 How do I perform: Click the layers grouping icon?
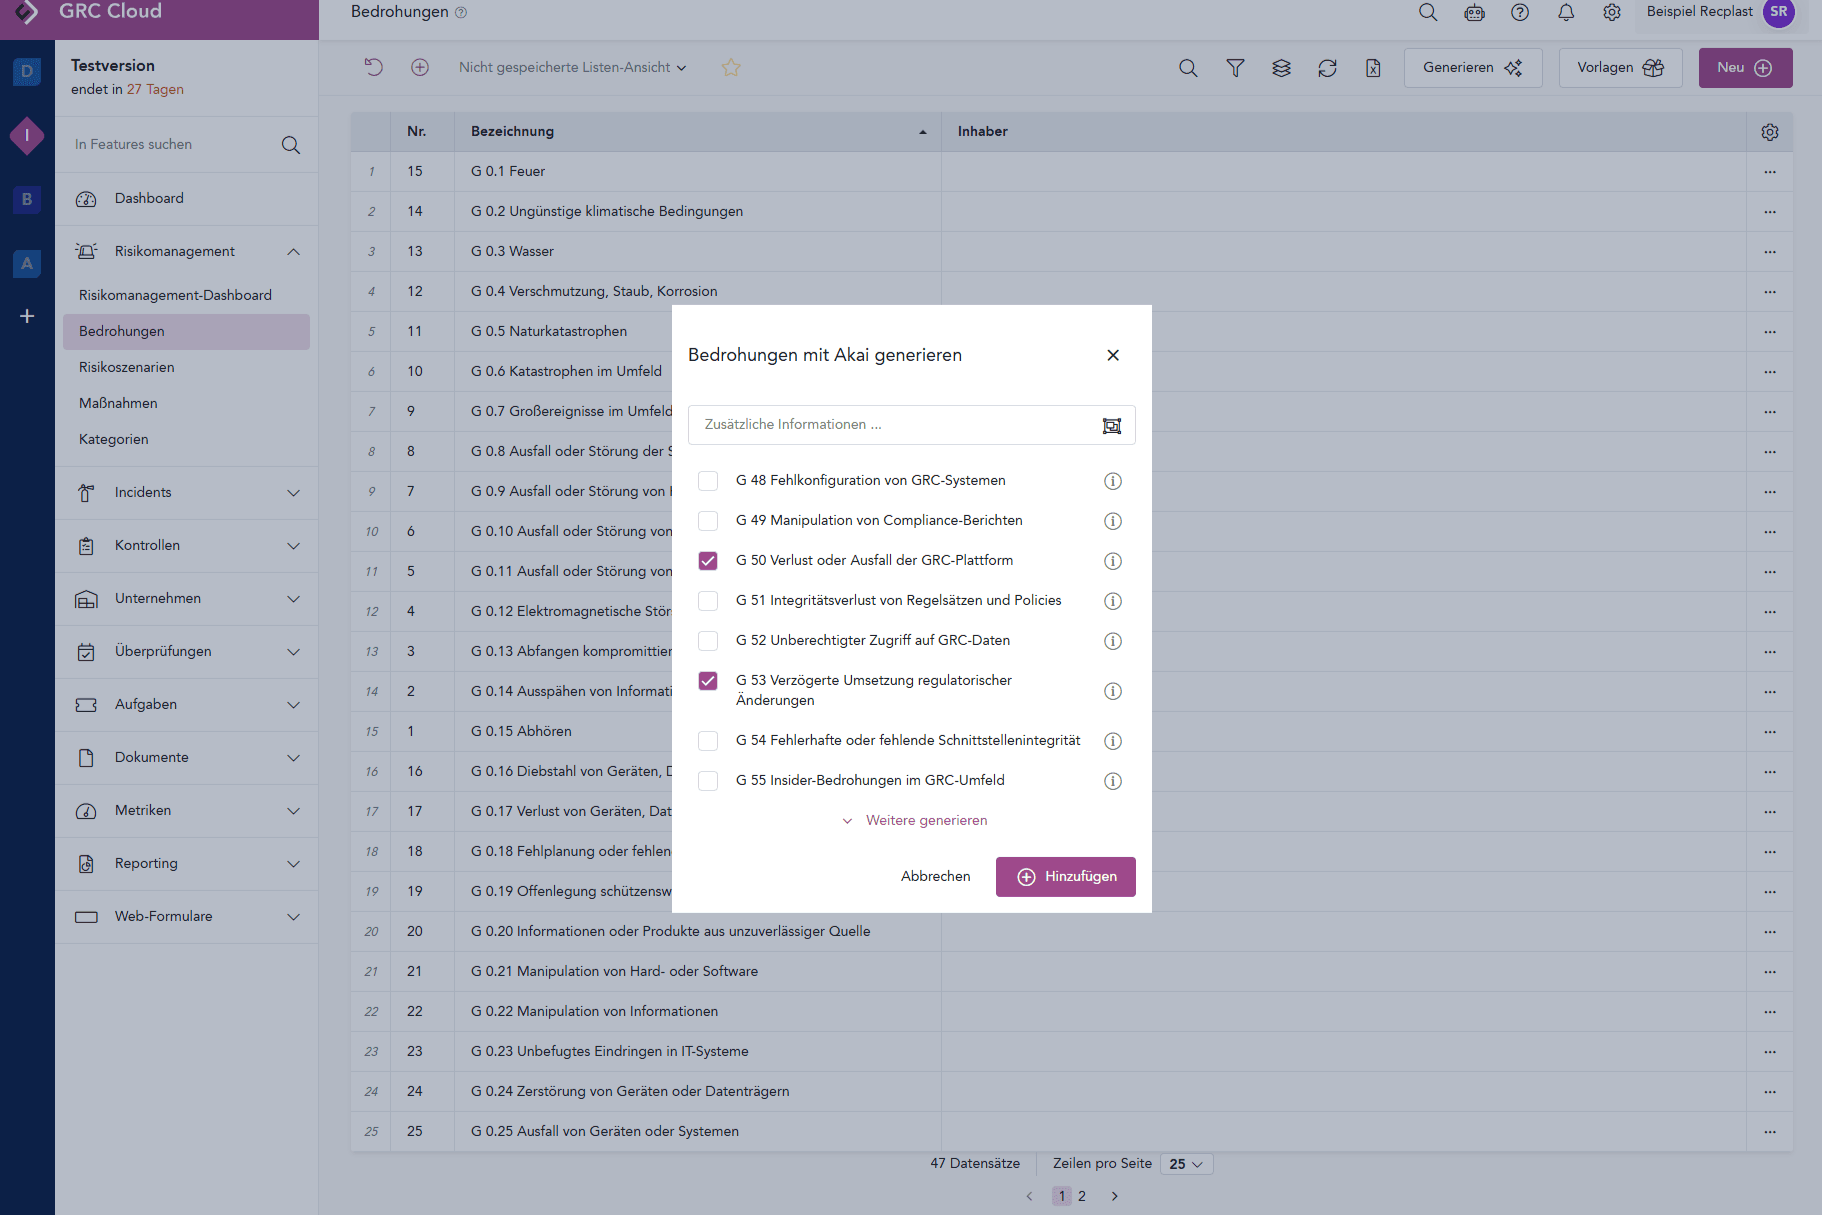pyautogui.click(x=1281, y=68)
